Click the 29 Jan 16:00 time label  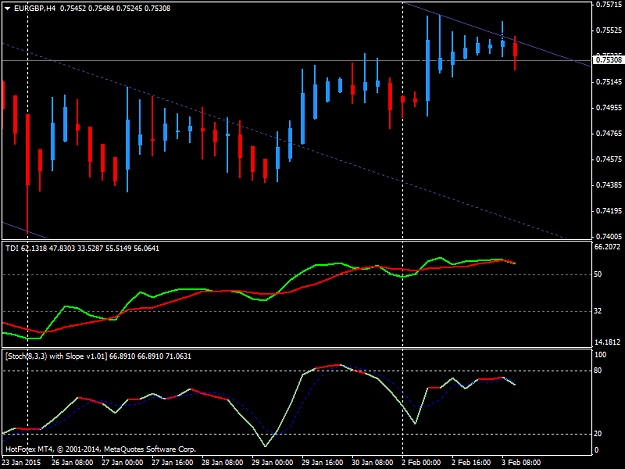[x=322, y=462]
